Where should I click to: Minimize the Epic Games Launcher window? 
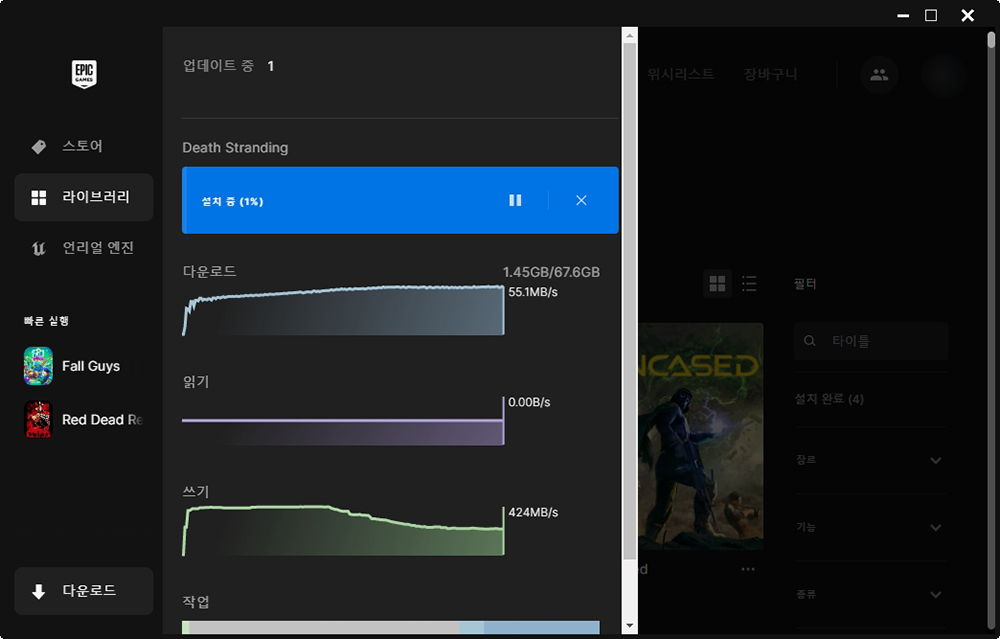tap(903, 15)
